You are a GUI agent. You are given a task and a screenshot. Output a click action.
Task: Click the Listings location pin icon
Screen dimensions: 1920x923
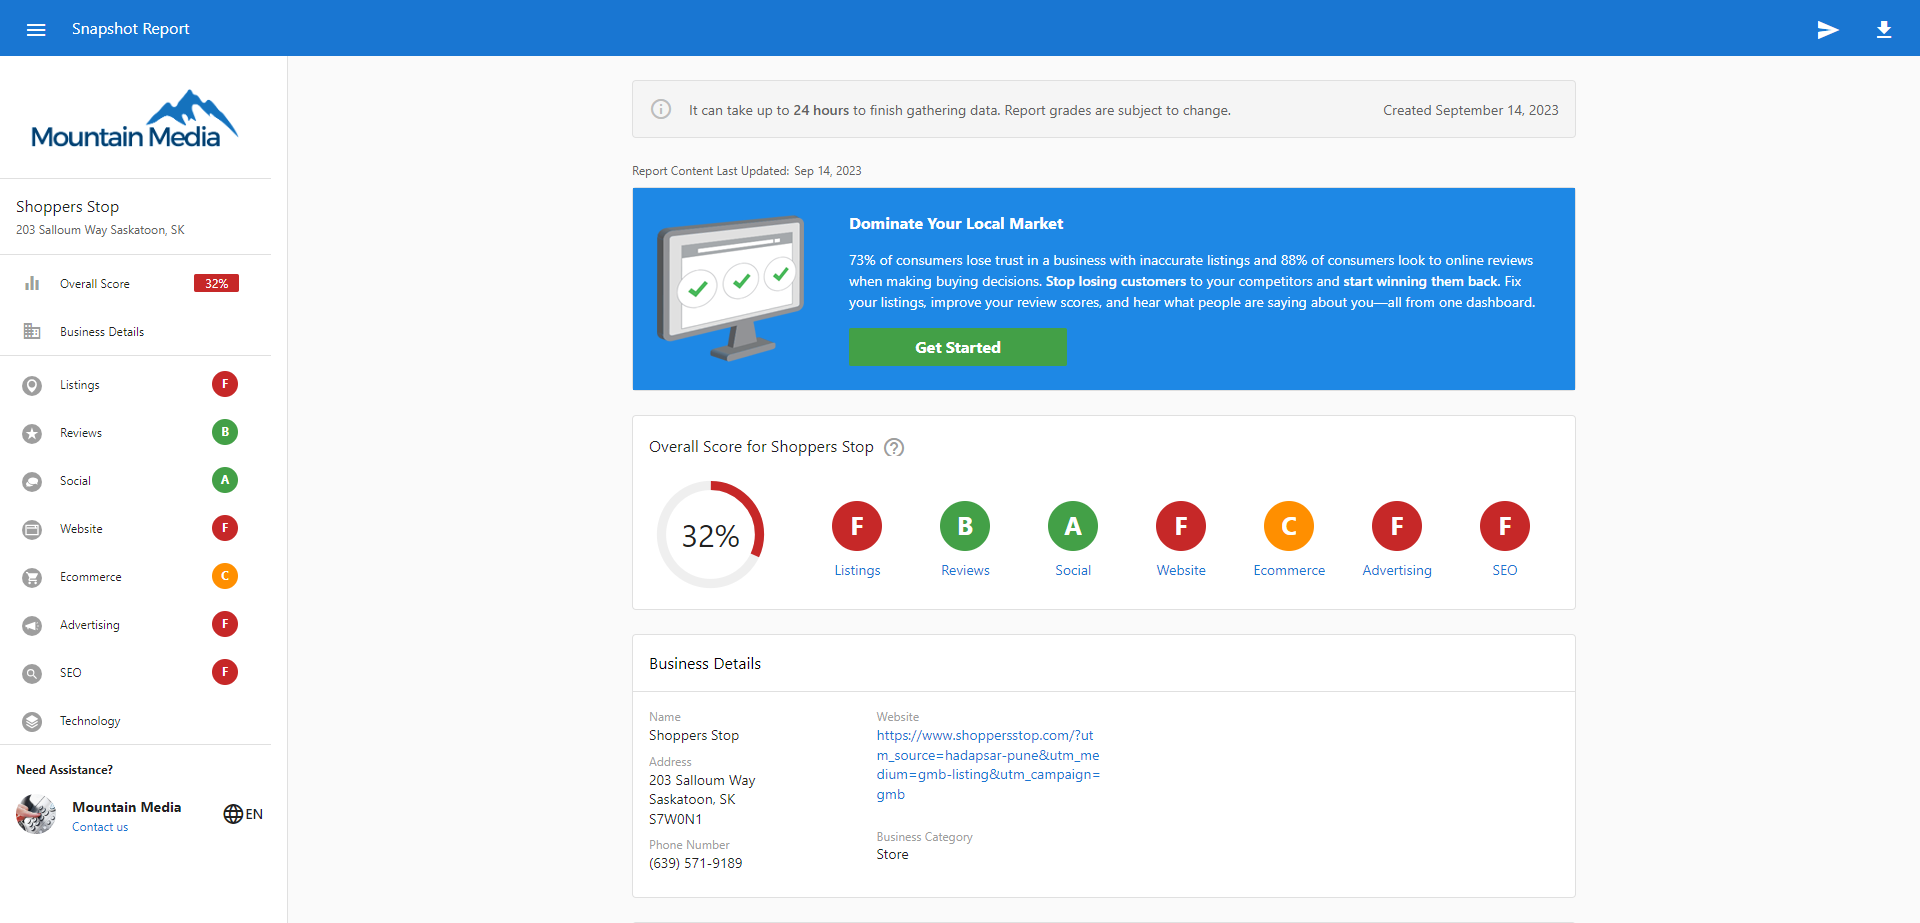coord(32,385)
